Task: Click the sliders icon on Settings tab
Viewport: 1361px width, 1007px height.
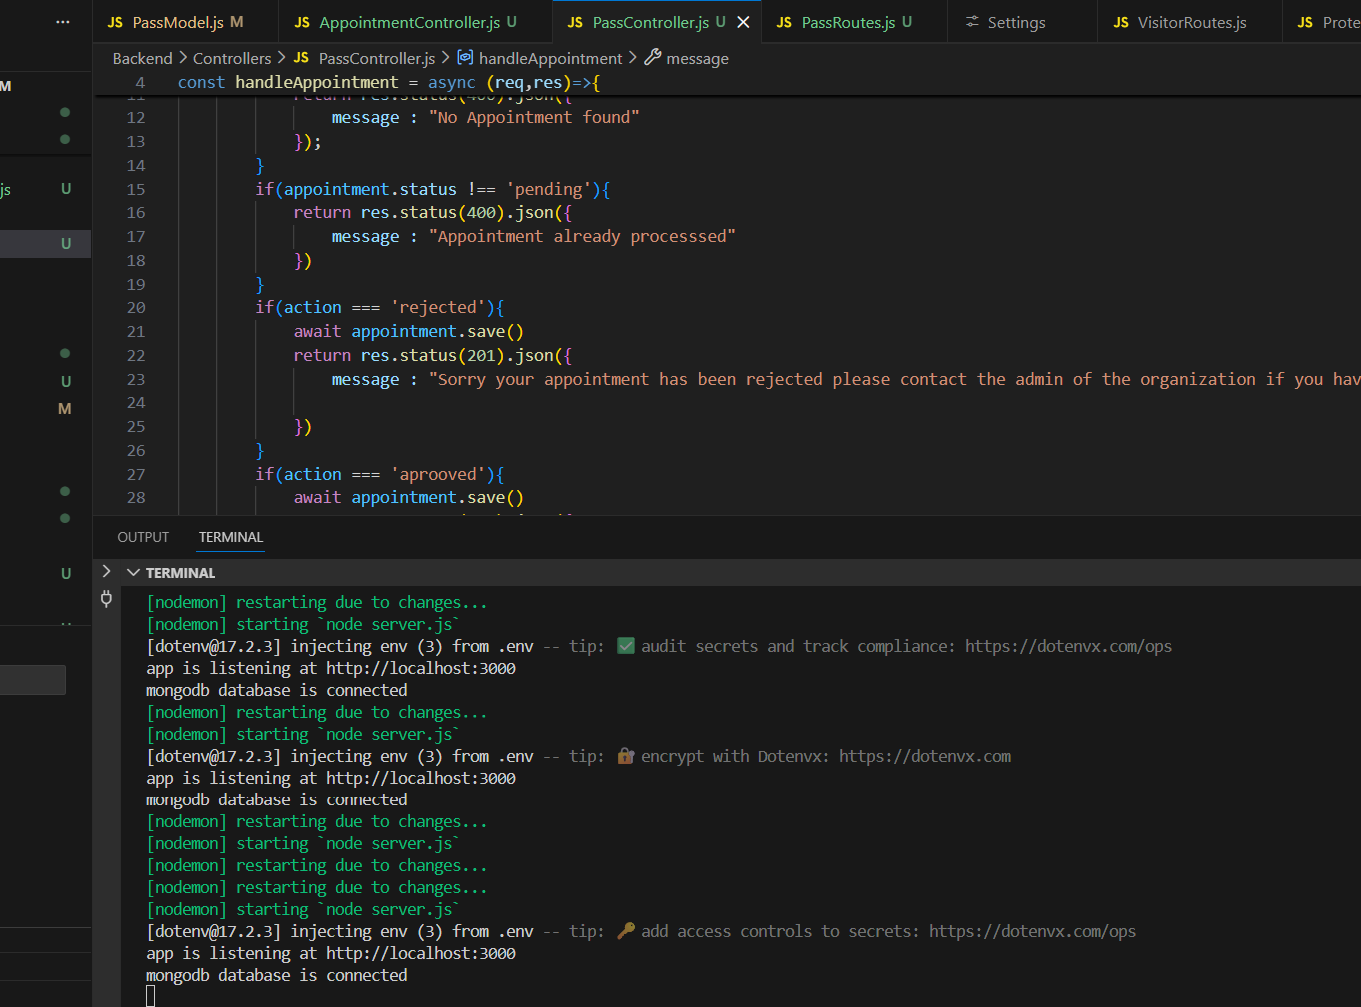Action: (x=972, y=22)
